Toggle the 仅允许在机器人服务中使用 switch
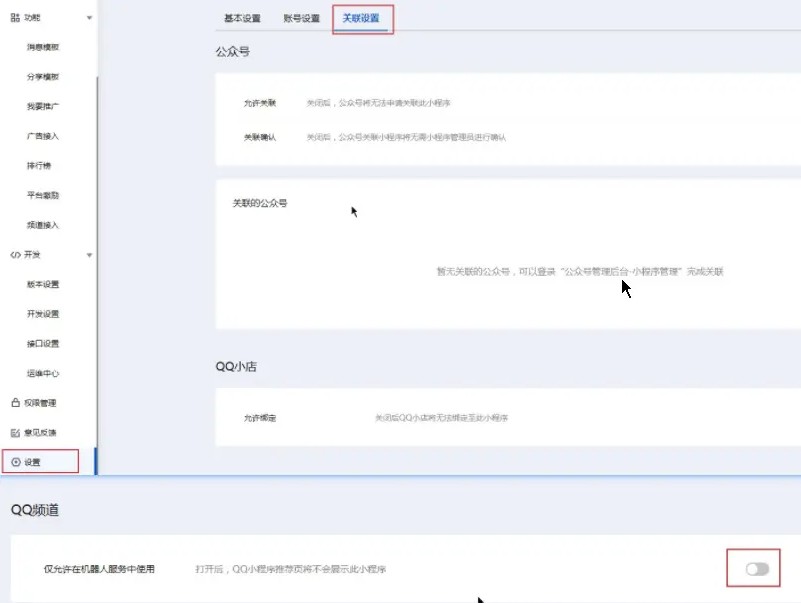The width and height of the screenshot is (801, 603). (x=757, y=569)
